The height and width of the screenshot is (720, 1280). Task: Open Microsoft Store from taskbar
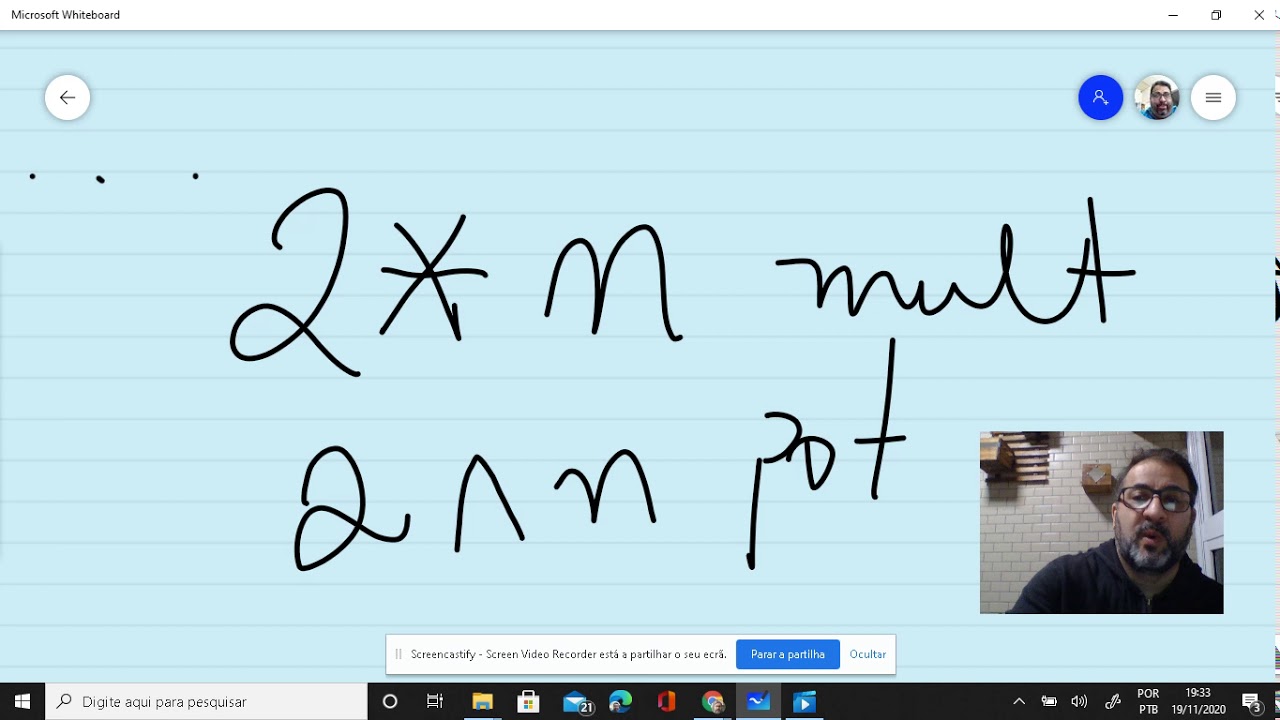point(528,701)
